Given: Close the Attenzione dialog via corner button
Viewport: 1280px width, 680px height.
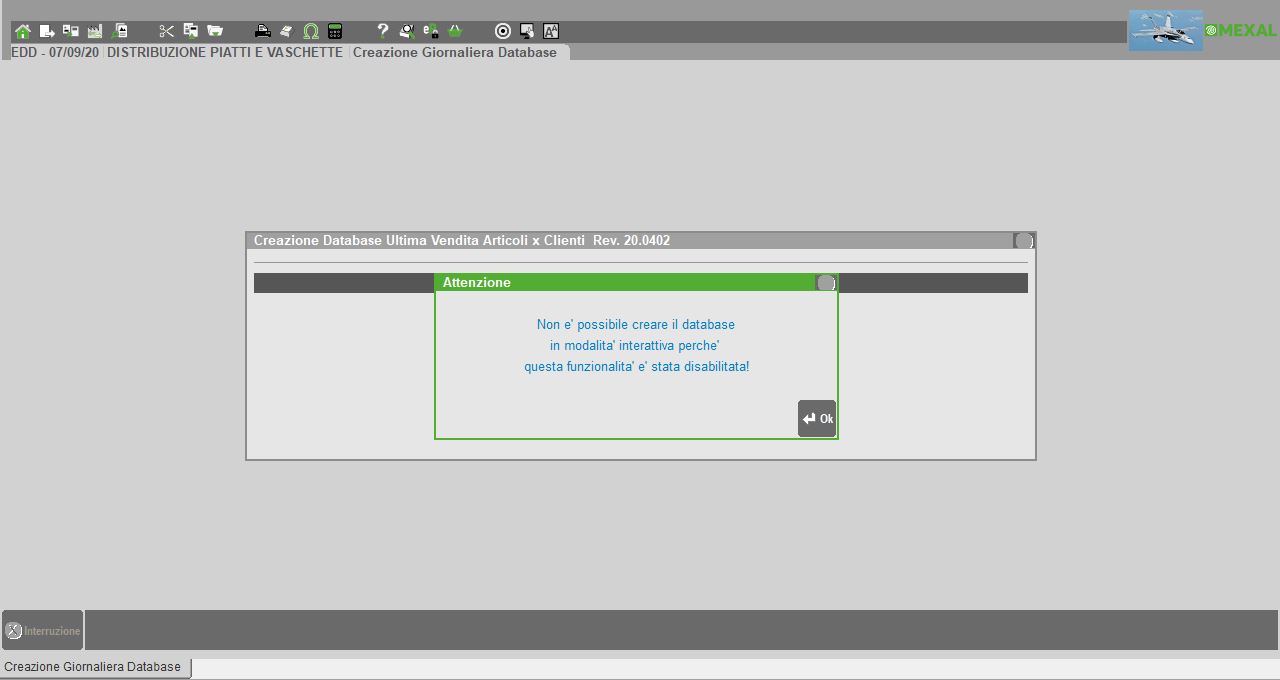Looking at the screenshot, I should (x=825, y=283).
